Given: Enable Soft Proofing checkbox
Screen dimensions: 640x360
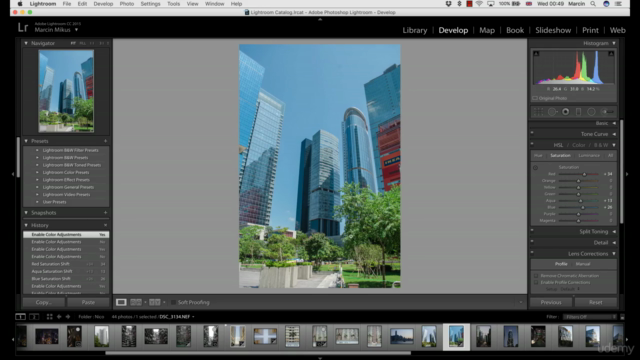Looking at the screenshot, I should click(x=173, y=302).
